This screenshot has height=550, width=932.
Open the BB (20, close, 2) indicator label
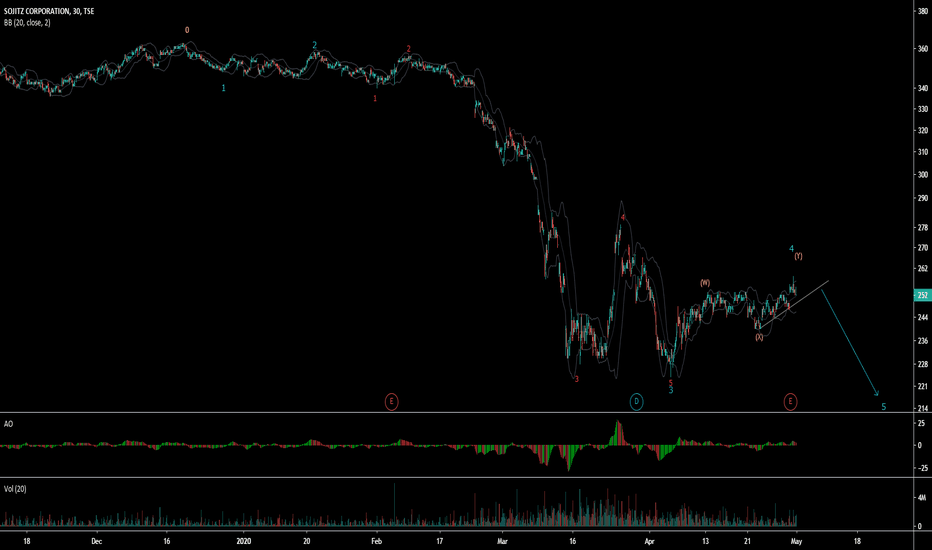(27, 23)
